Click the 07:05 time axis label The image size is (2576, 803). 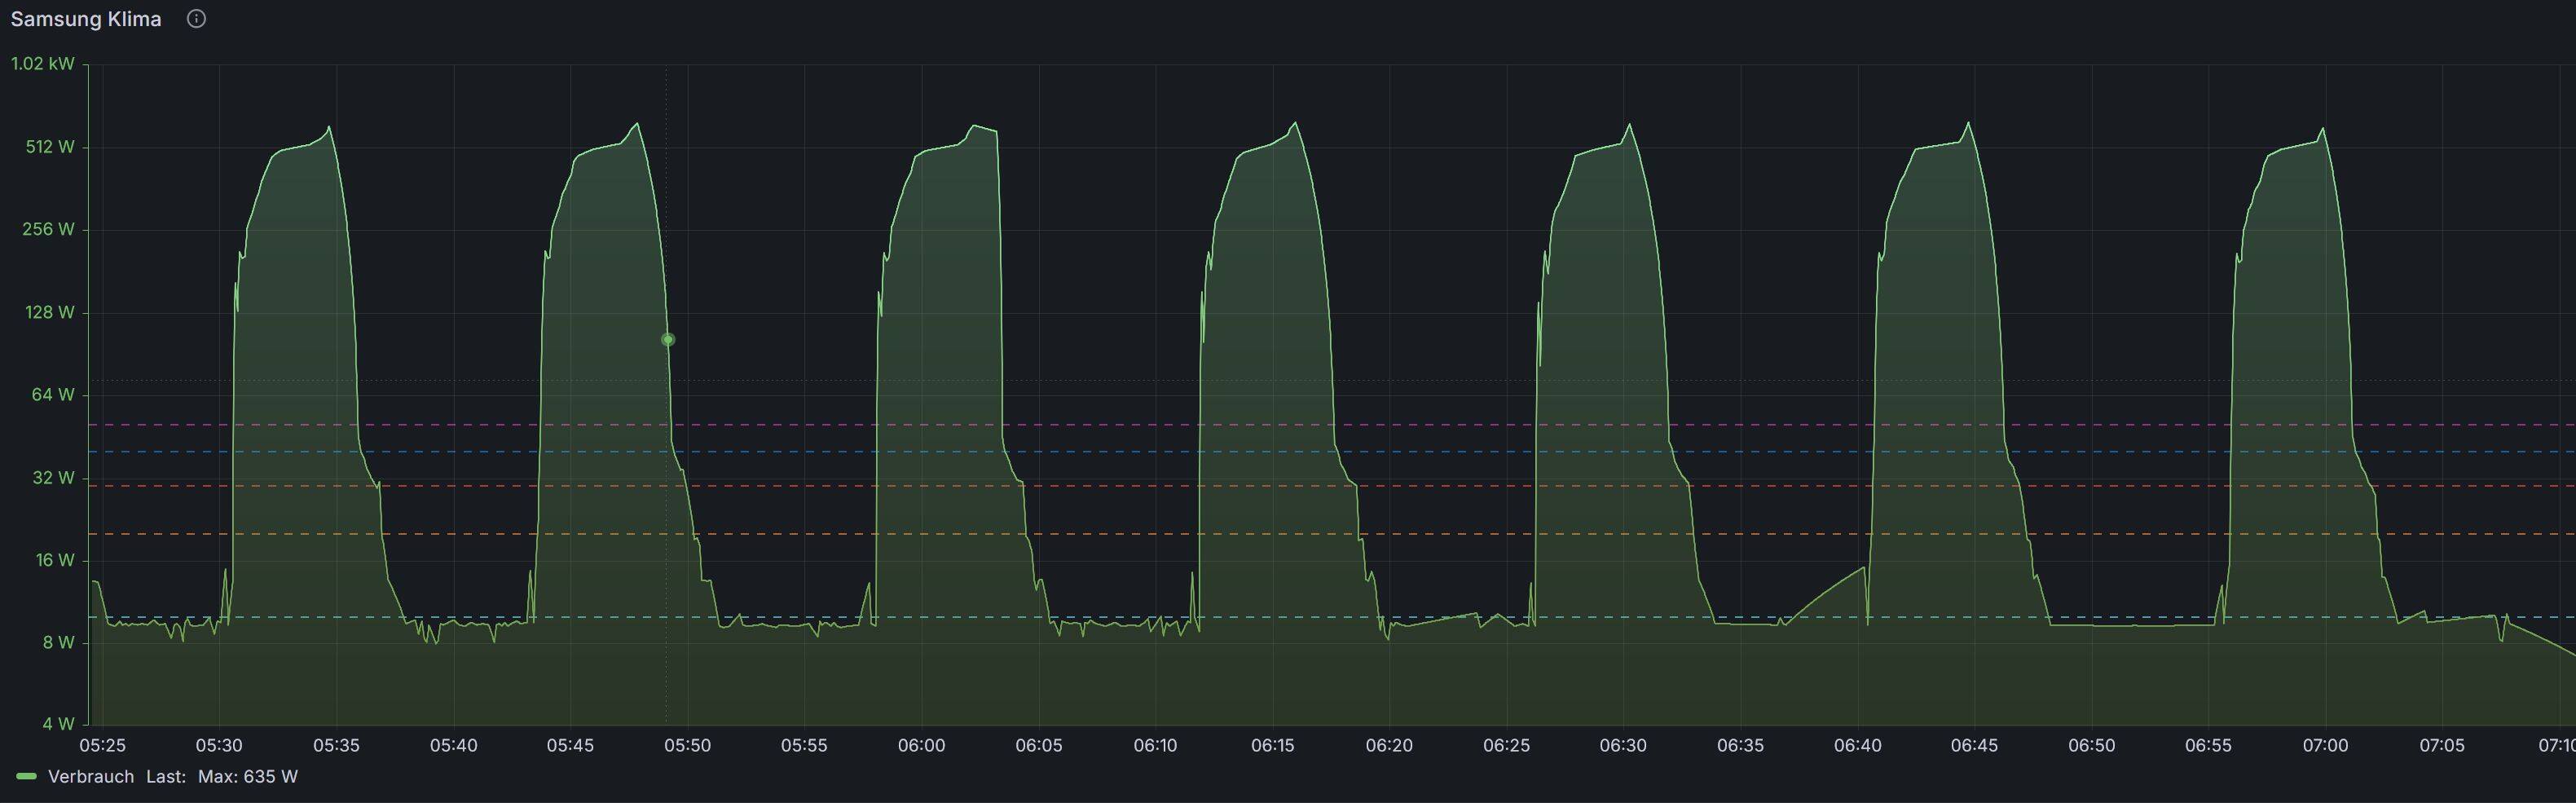click(x=2442, y=746)
